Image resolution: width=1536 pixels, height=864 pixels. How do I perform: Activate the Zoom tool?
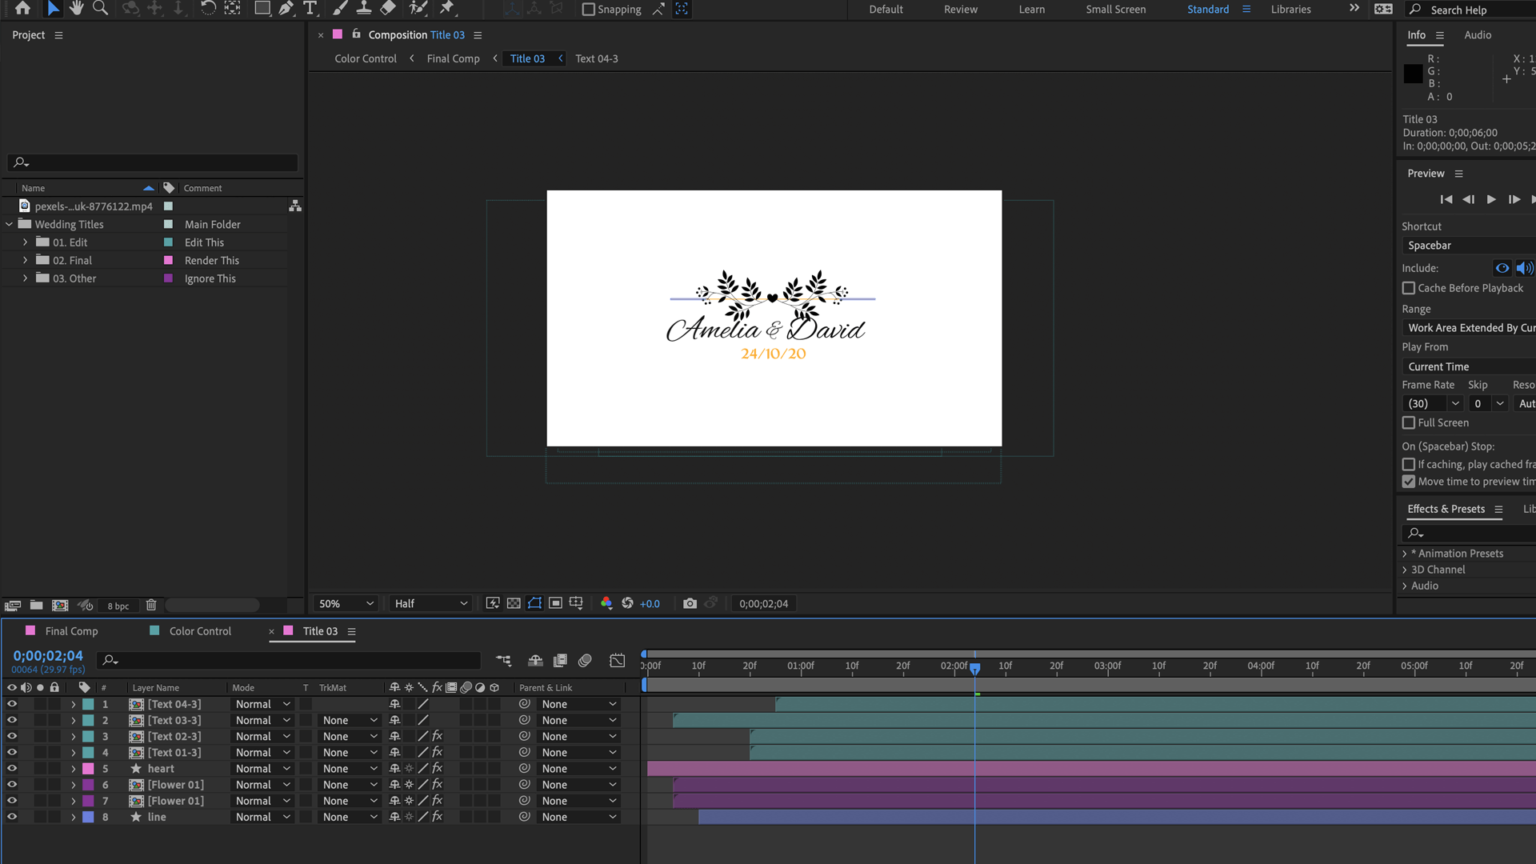pyautogui.click(x=99, y=9)
